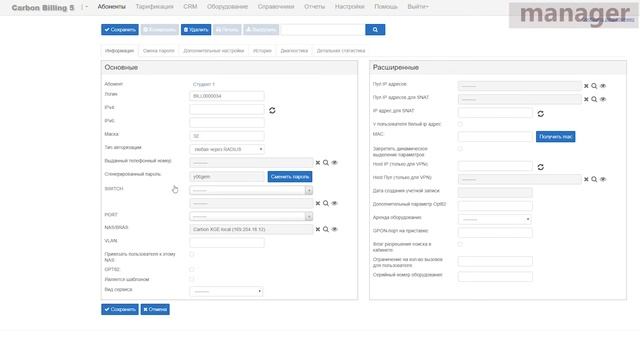
Task: Click the VLAN input field
Action: (x=227, y=243)
